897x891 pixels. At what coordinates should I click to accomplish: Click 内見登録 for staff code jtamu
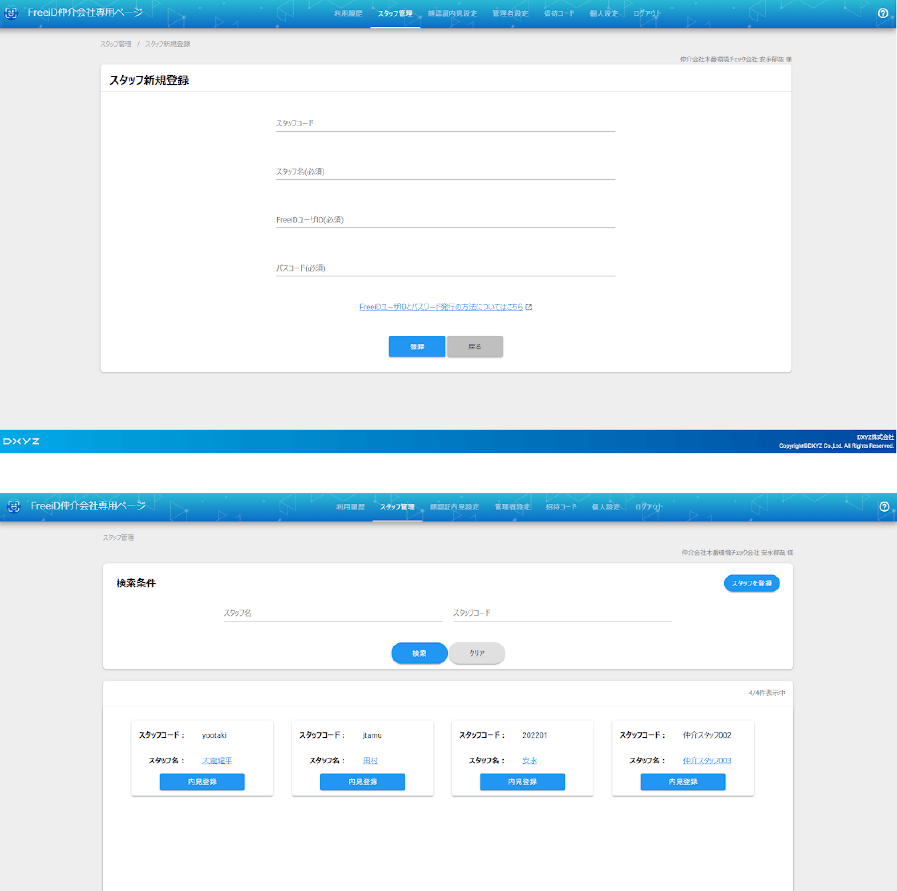[x=362, y=782]
